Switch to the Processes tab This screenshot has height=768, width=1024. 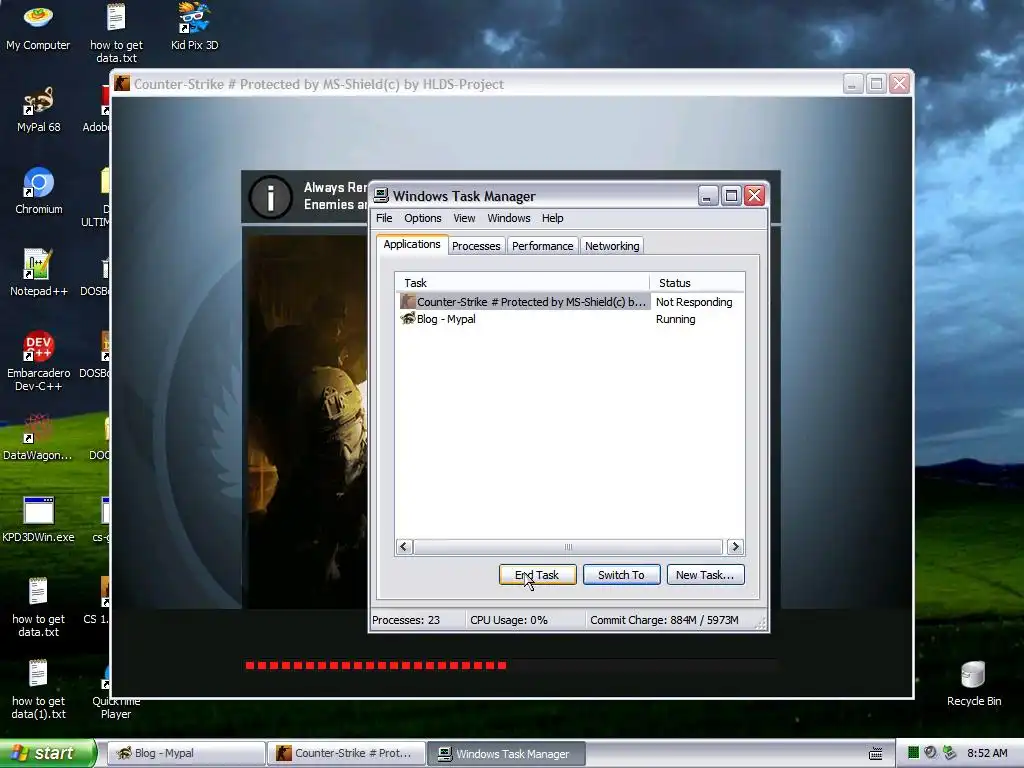[476, 246]
